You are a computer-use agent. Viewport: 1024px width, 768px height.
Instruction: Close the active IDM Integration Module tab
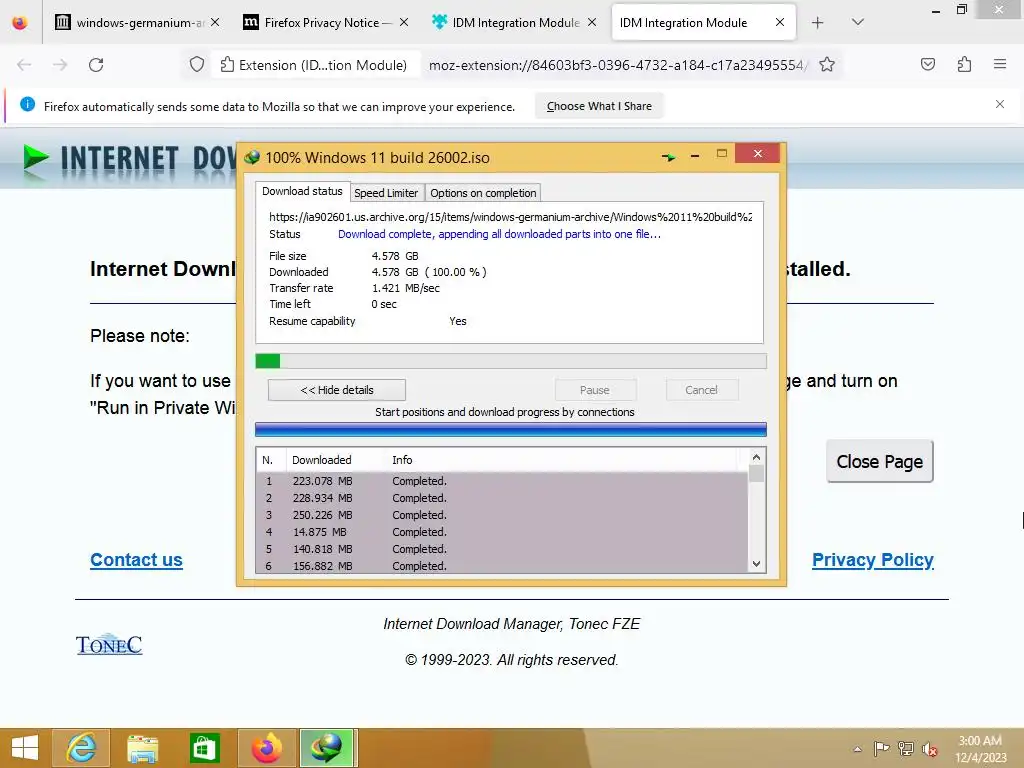780,22
